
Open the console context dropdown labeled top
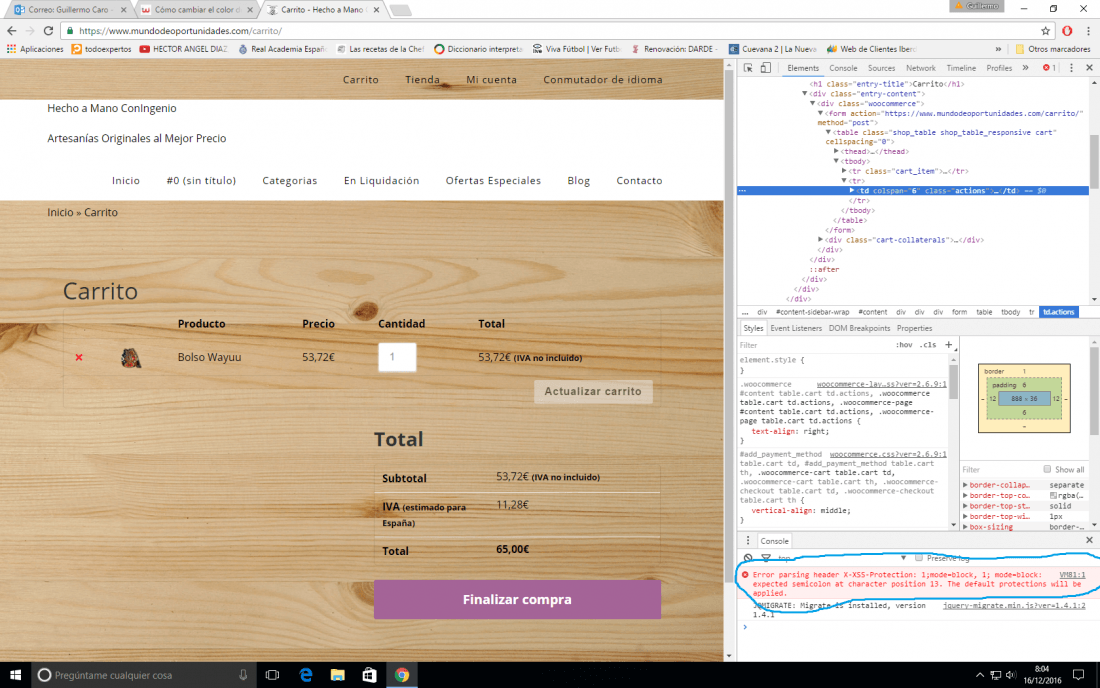842,558
